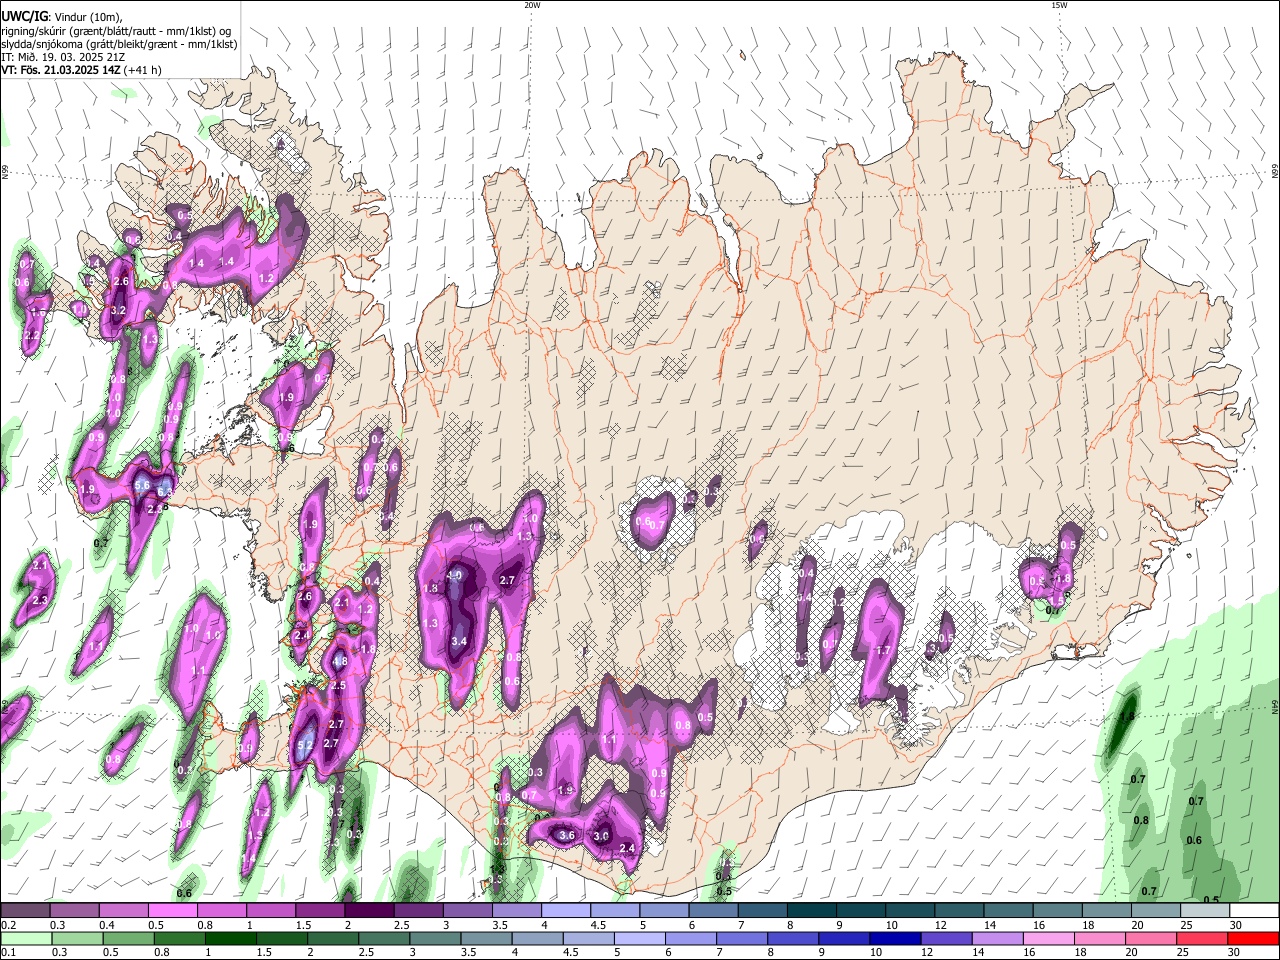Click the deep blue 10 swatch in rain scale
The width and height of the screenshot is (1280, 960).
(894, 938)
